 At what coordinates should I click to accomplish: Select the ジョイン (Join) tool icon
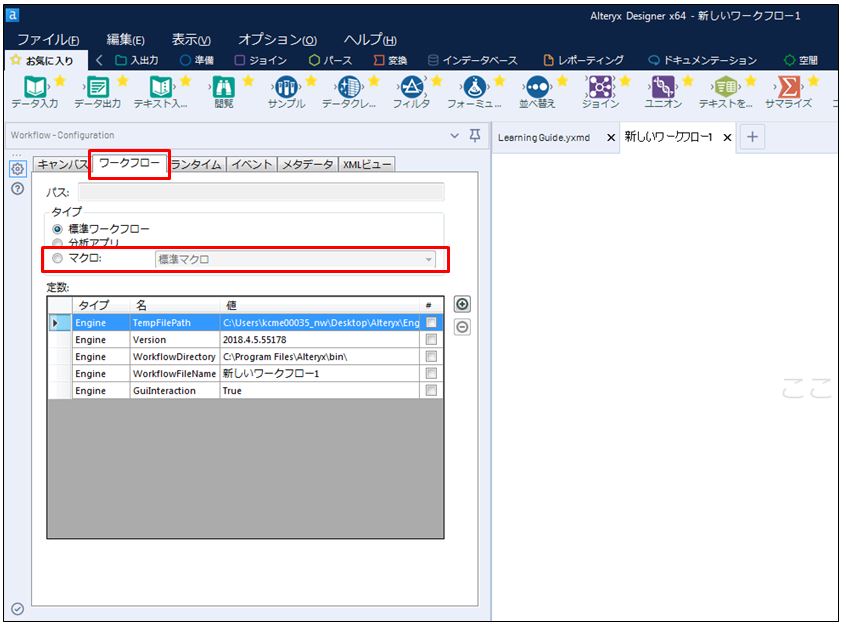(600, 88)
